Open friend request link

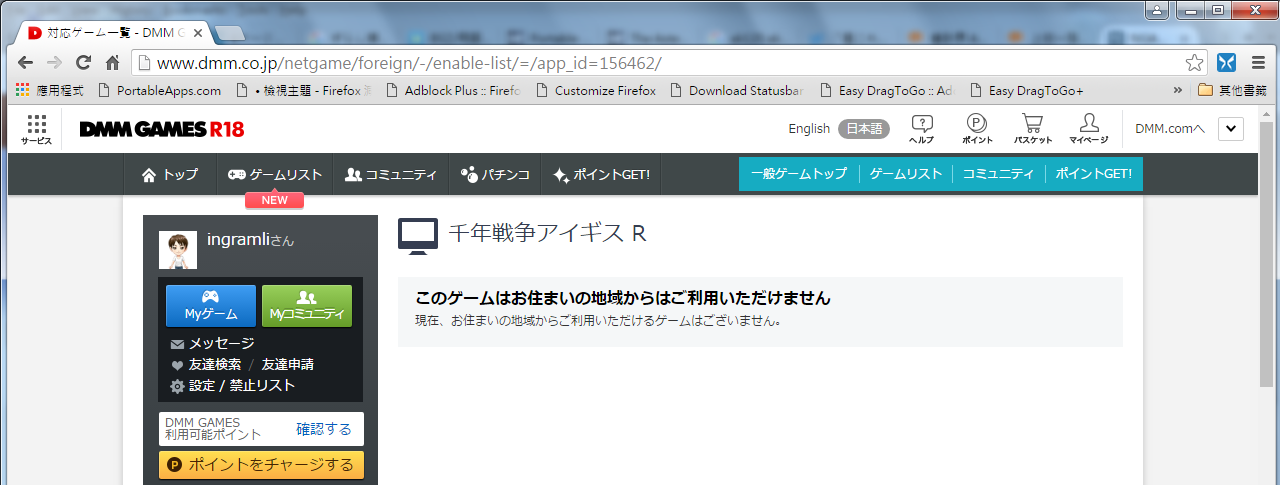288,364
